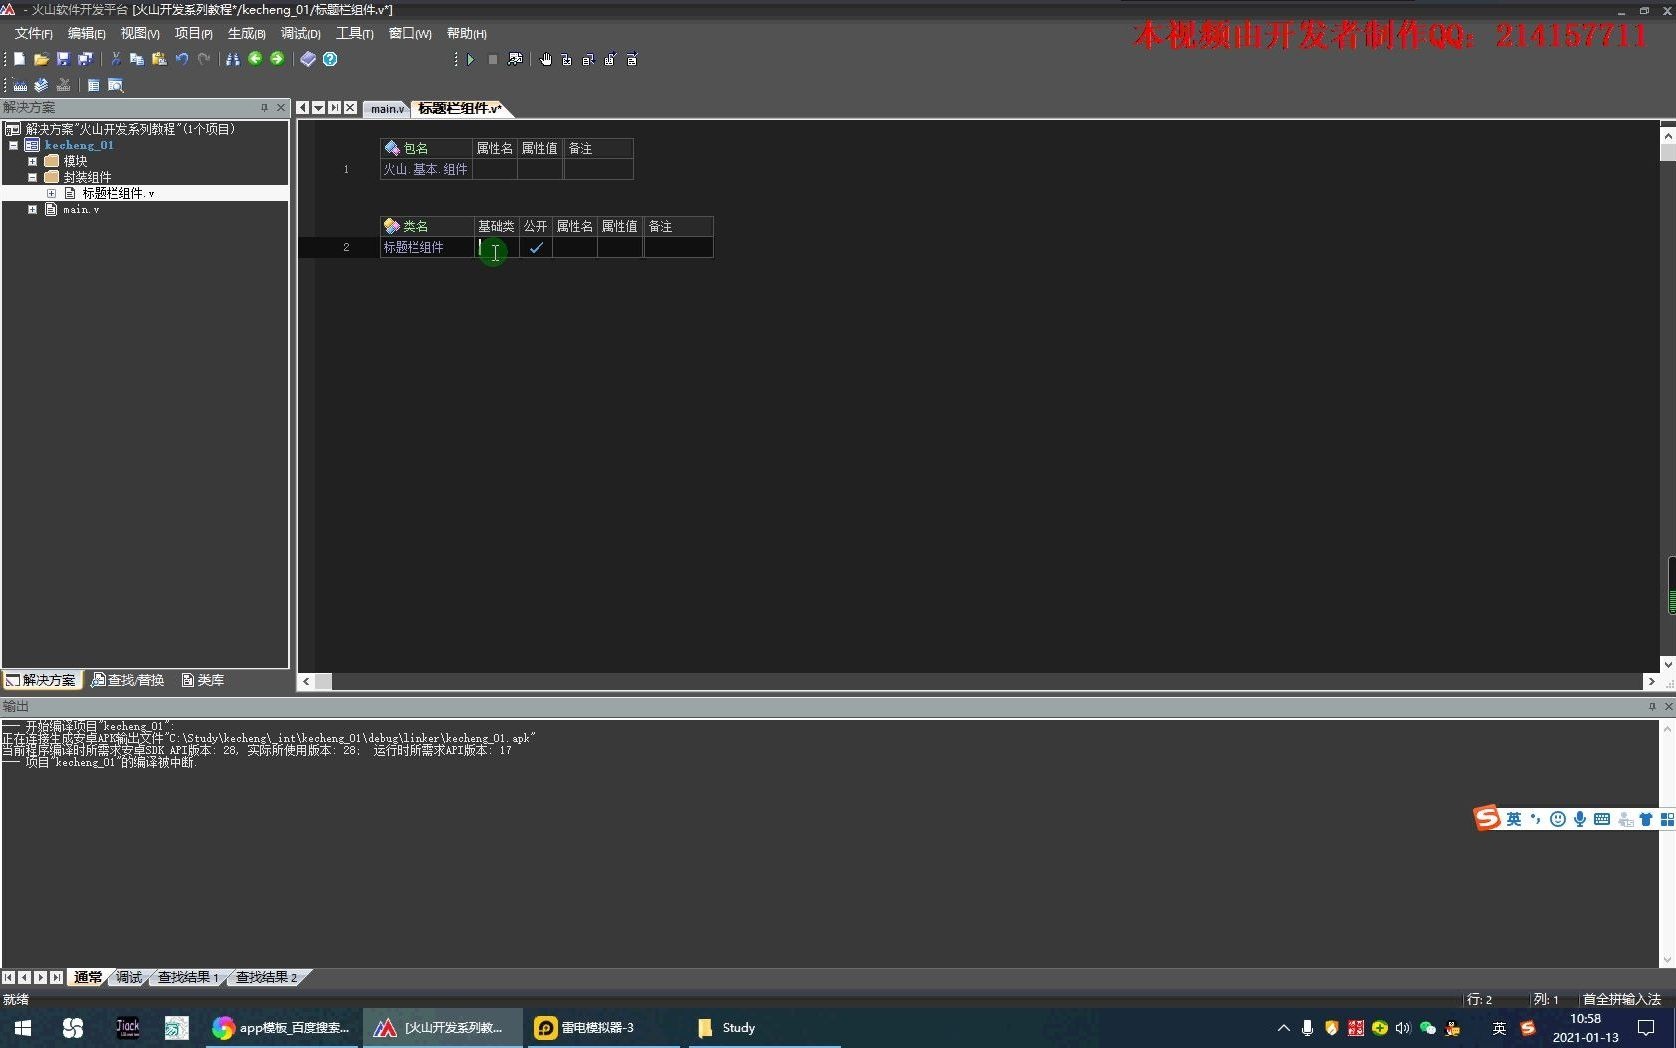Switch to the 调试 output tab
This screenshot has height=1048, width=1676.
(129, 978)
